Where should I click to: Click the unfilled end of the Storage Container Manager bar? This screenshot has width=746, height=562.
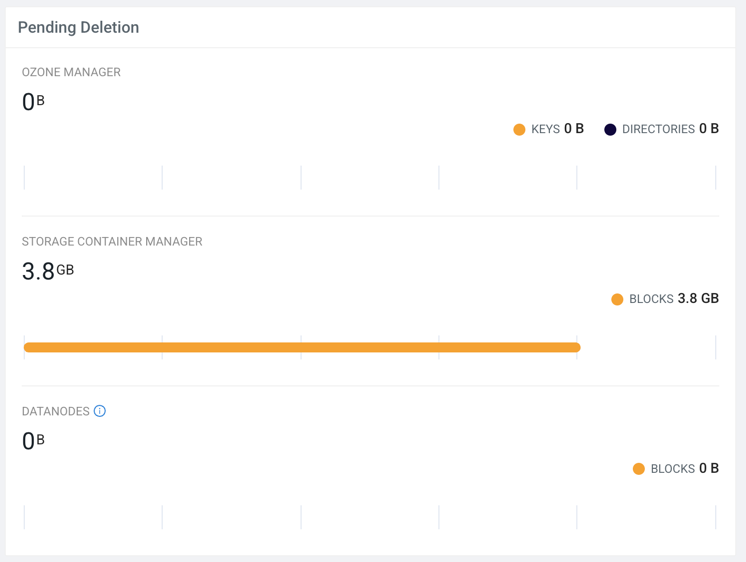coord(648,348)
